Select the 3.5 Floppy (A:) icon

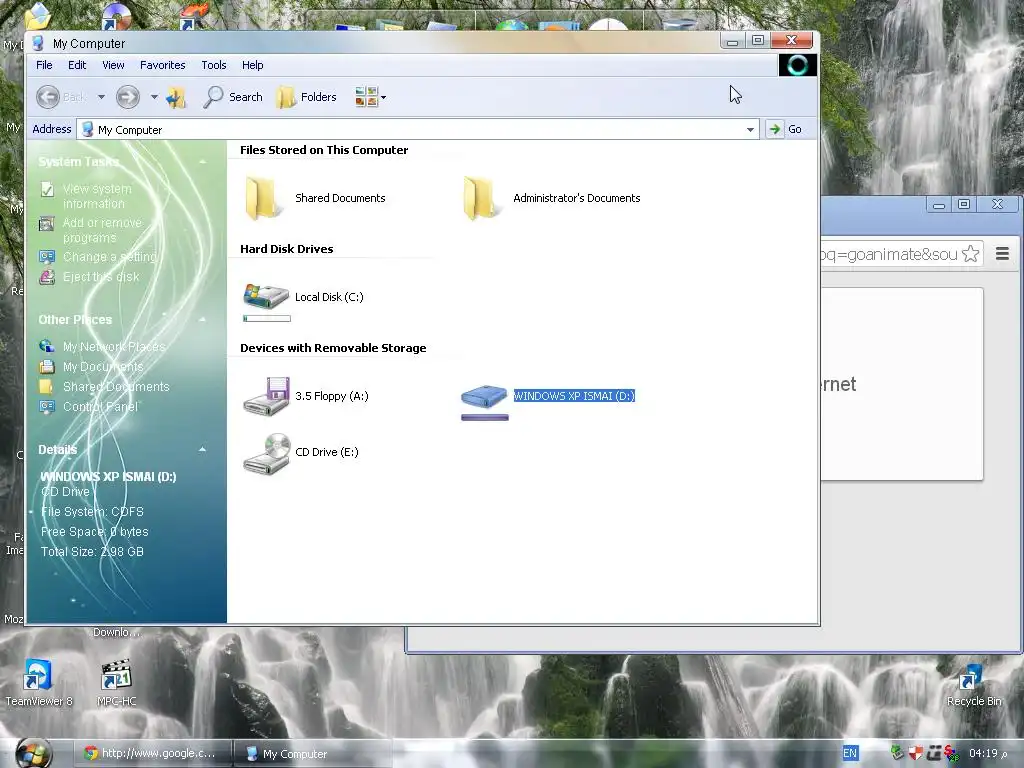[266, 396]
